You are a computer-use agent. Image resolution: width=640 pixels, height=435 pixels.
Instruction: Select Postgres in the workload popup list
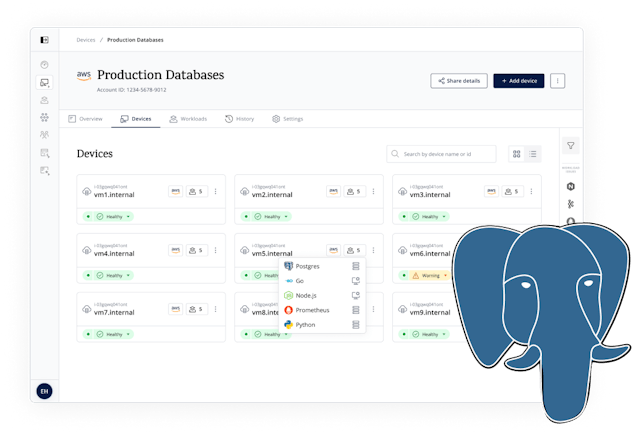click(x=306, y=267)
